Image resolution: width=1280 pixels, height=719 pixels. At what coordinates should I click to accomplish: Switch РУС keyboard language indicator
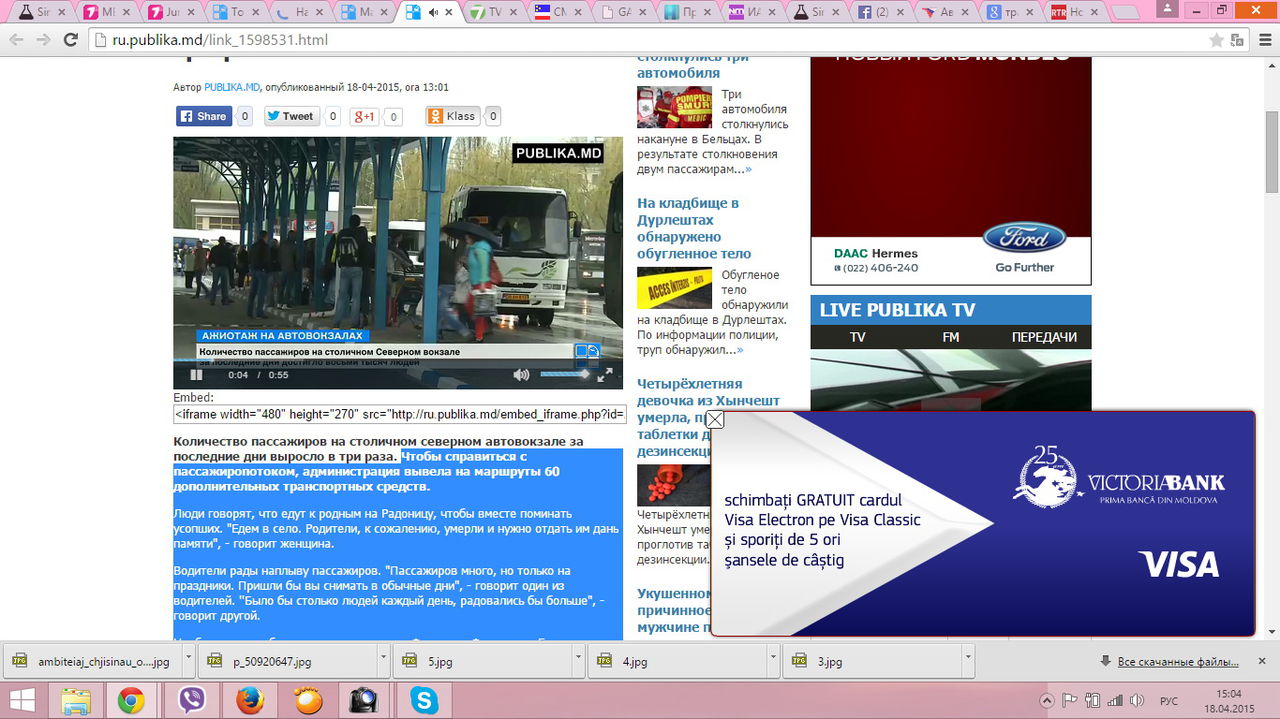point(1168,700)
